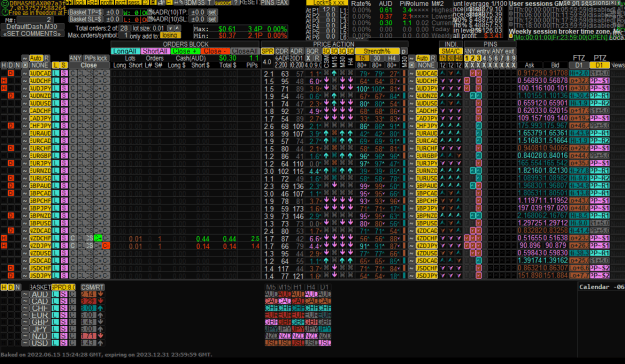Click the question mark help icon
Image resolution: width=625 pixels, height=364 pixels.
point(236,2)
